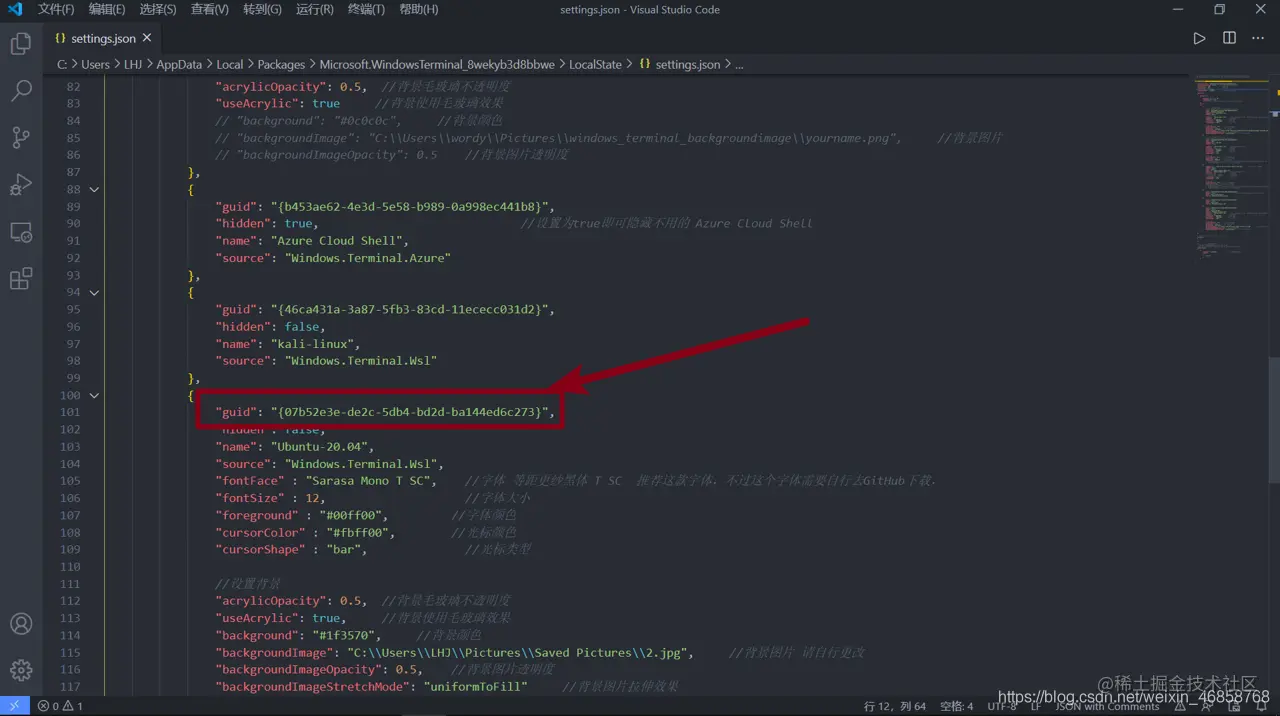Click the remote window status icon
This screenshot has height=716, width=1280.
point(15,706)
